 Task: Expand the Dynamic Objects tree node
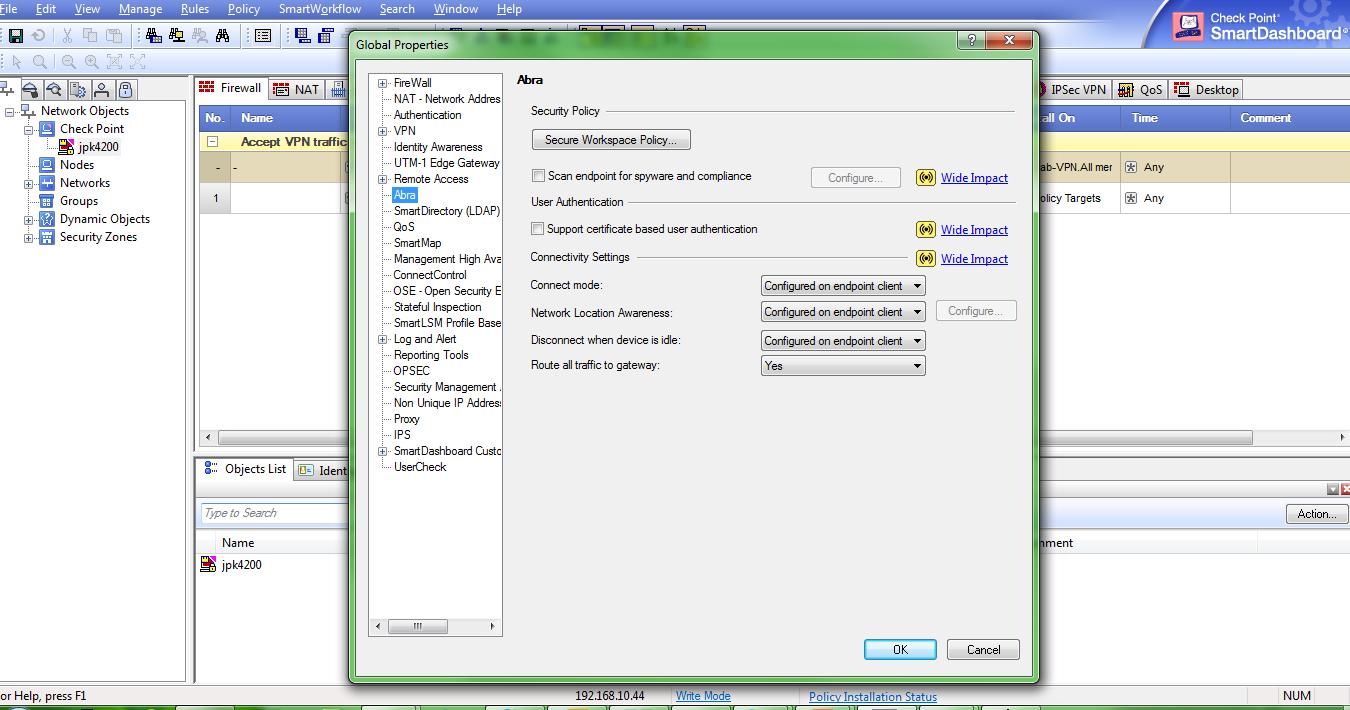pyautogui.click(x=29, y=220)
